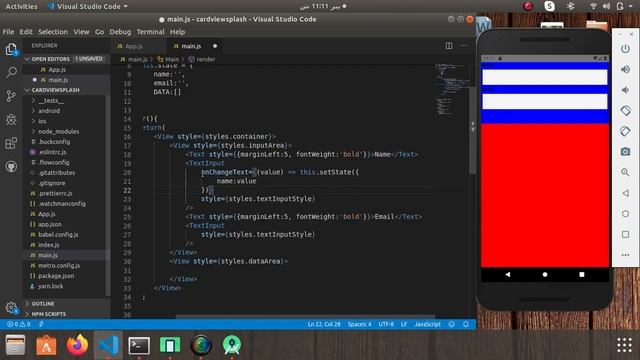Click Ln 22, Col 28 cursor position

point(324,324)
